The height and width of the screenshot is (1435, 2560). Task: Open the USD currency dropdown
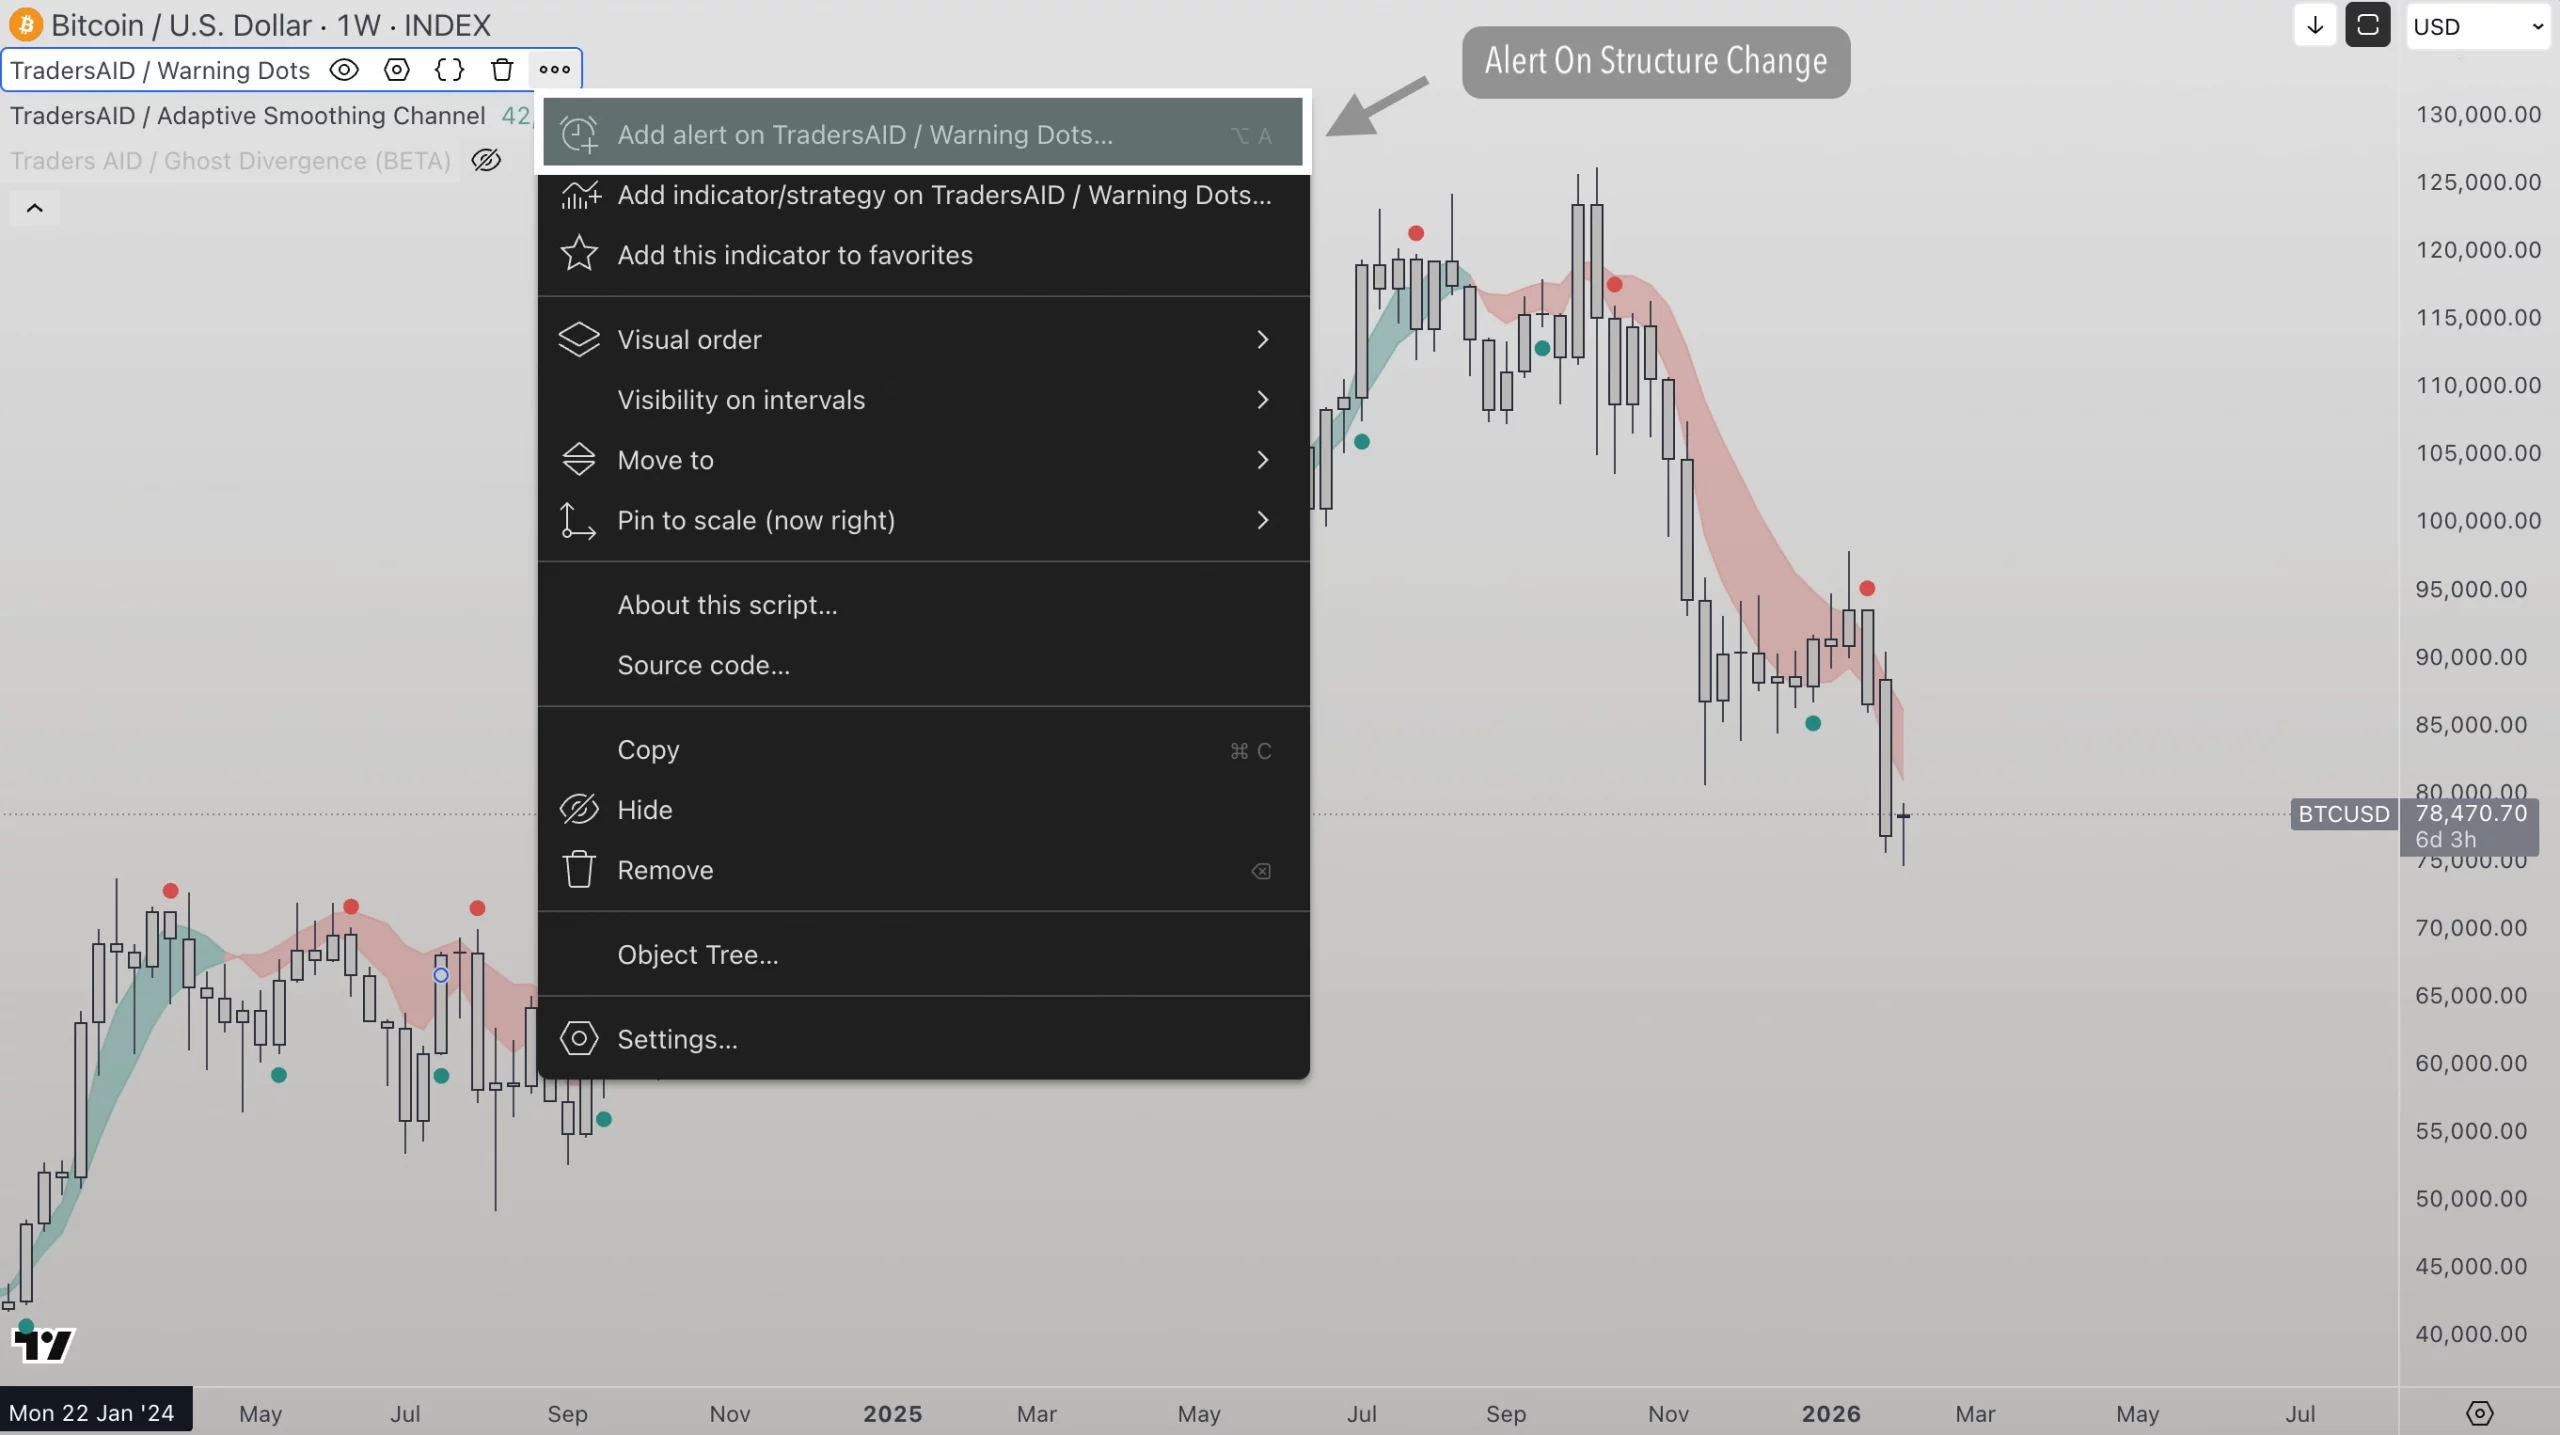click(x=2477, y=27)
